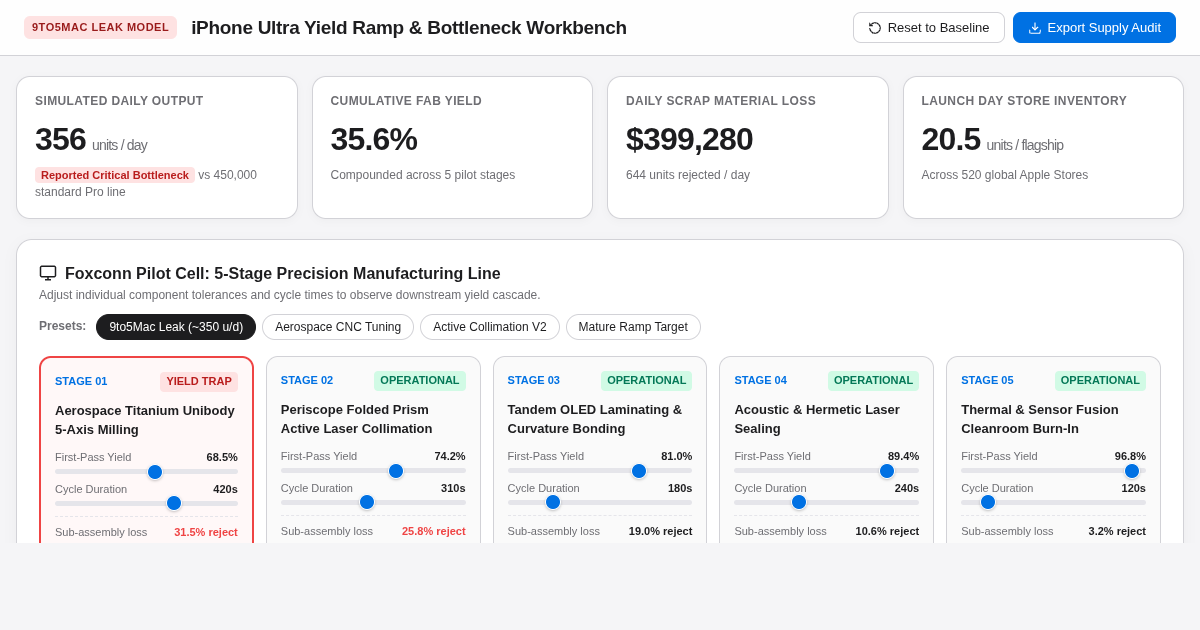
Task: Click the reset arrow icon in Reset to Baseline
Action: (x=875, y=28)
